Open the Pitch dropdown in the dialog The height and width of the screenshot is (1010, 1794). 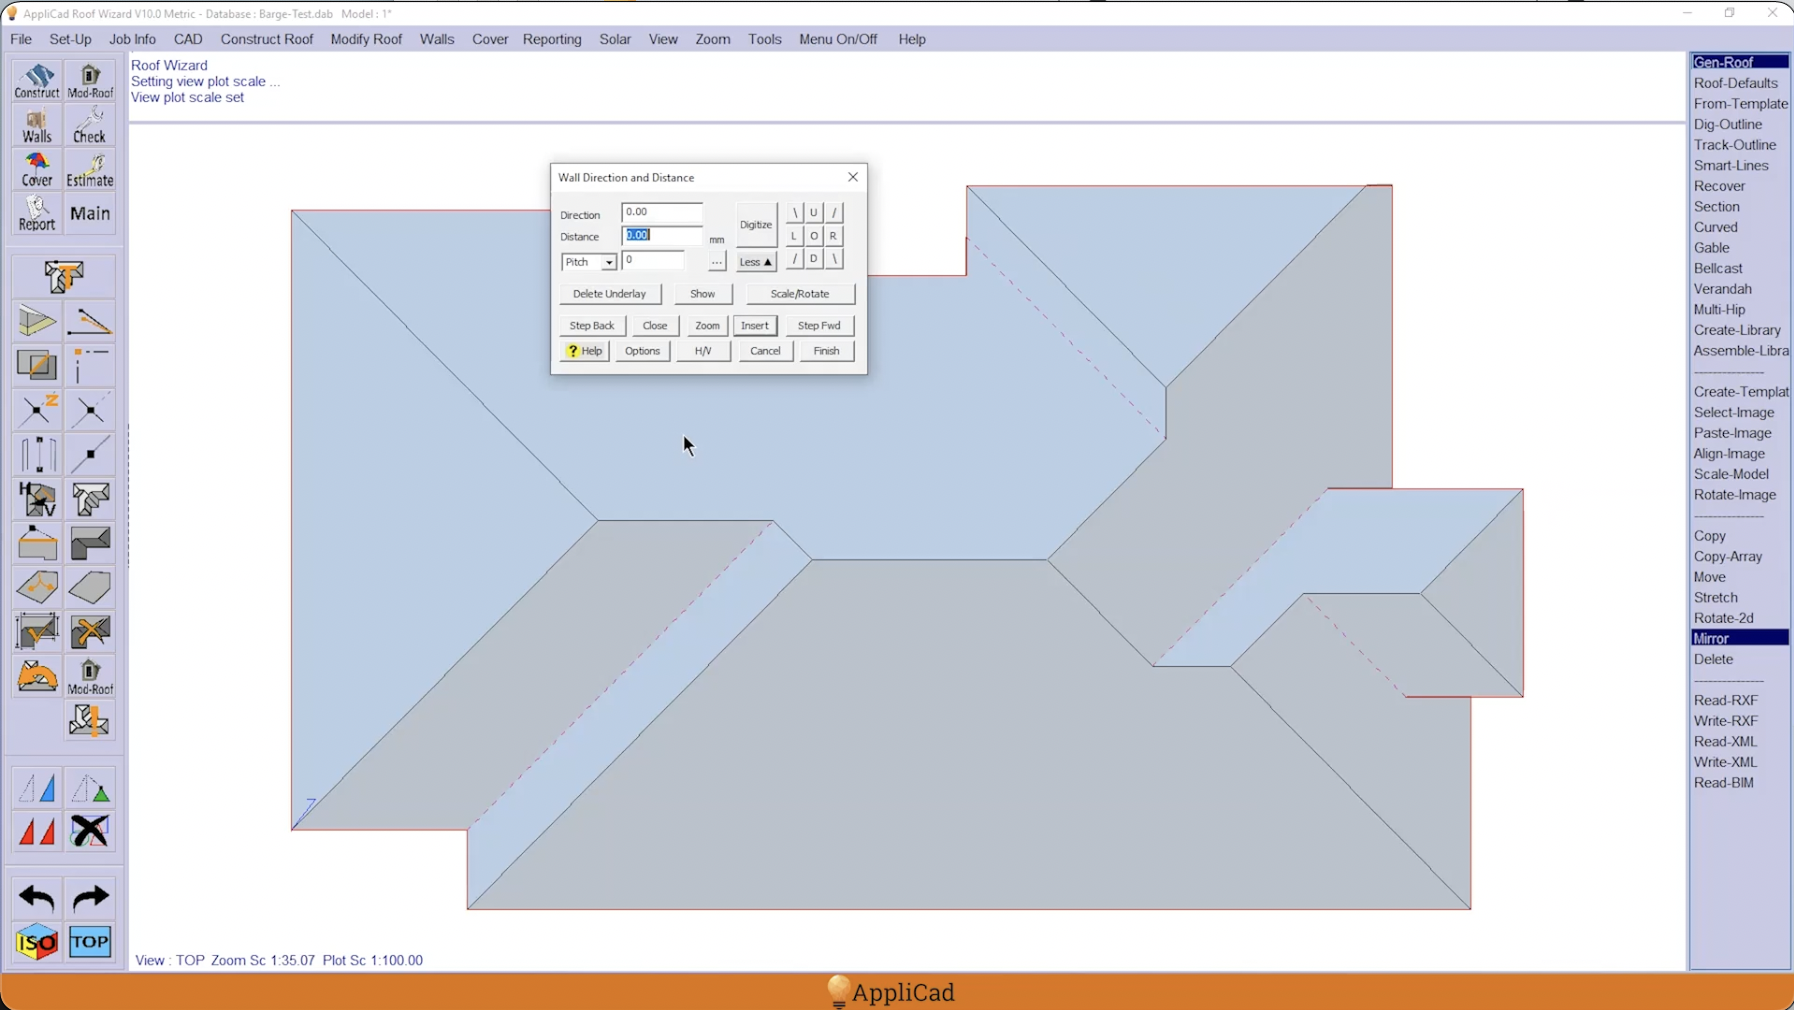pos(588,261)
